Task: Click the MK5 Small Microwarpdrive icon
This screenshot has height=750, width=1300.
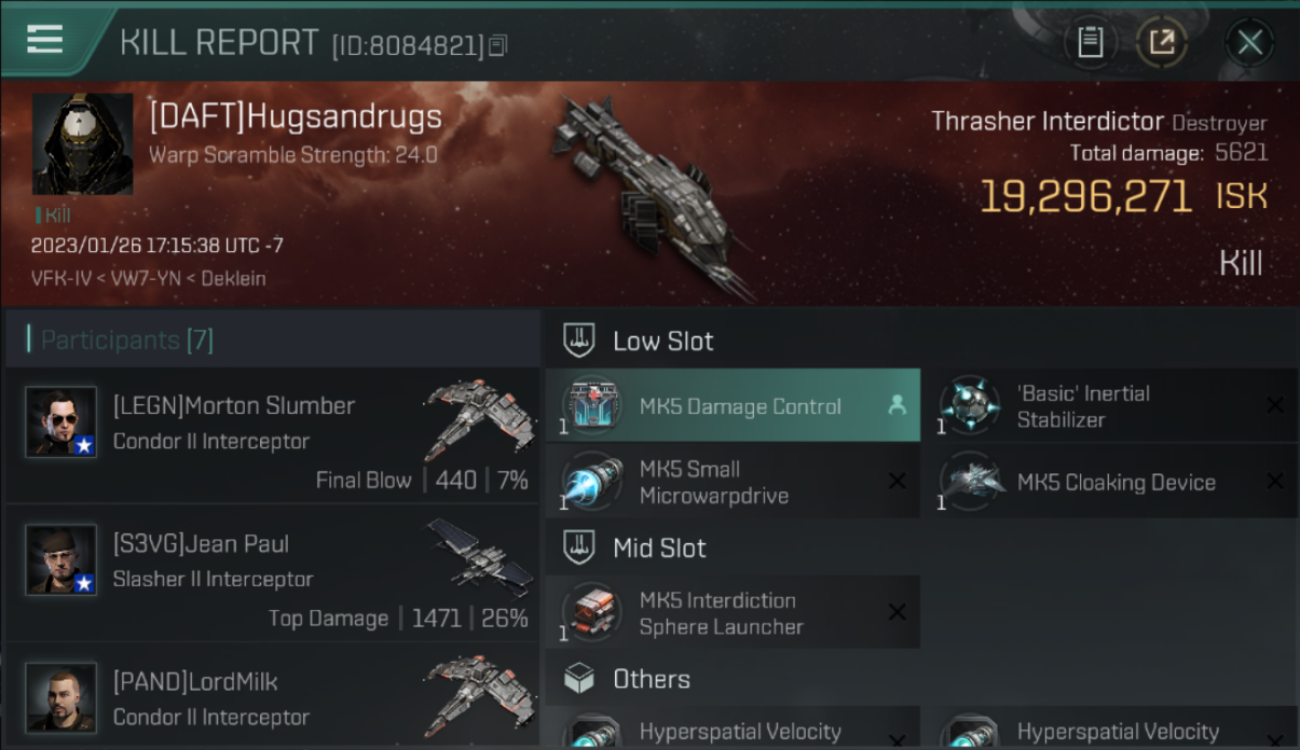Action: 592,482
